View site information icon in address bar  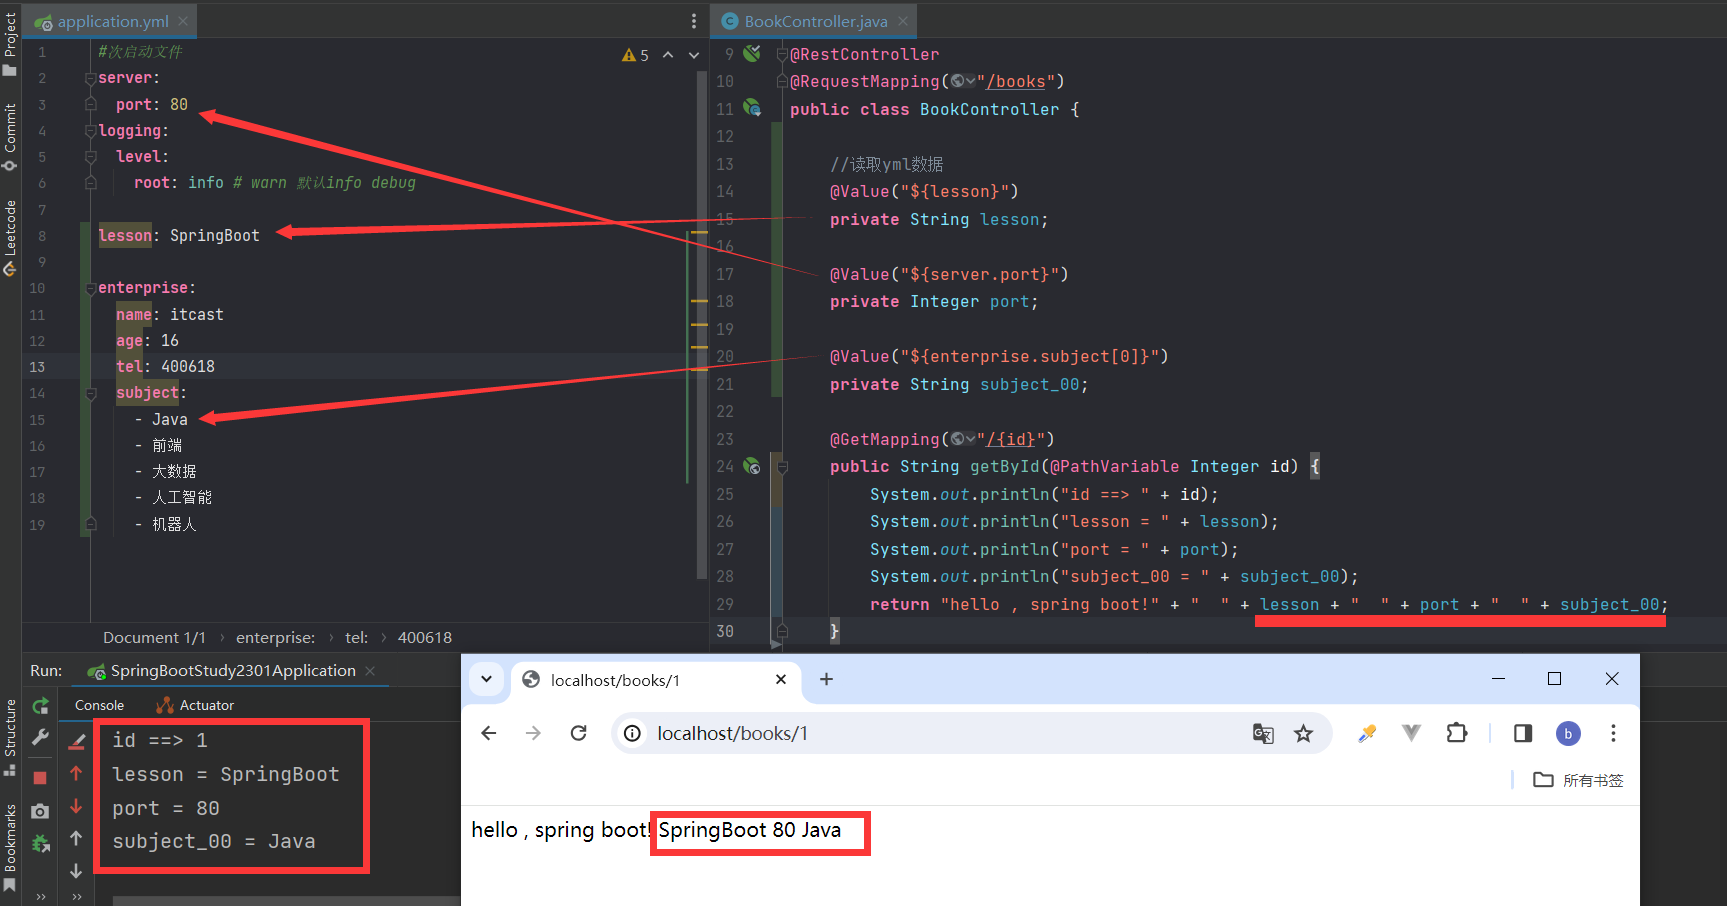pyautogui.click(x=632, y=733)
